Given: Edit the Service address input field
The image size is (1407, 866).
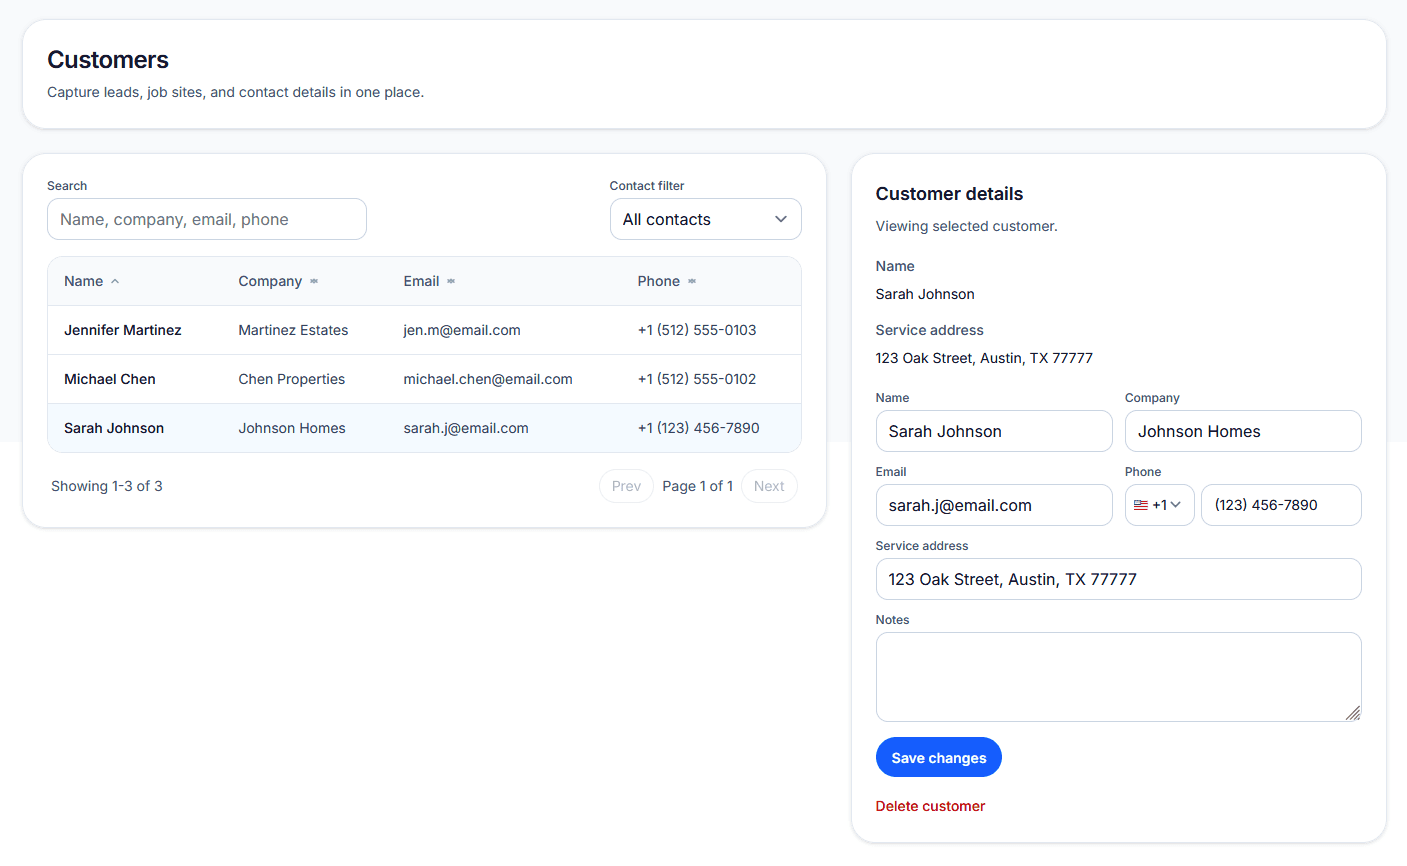Looking at the screenshot, I should [1119, 579].
